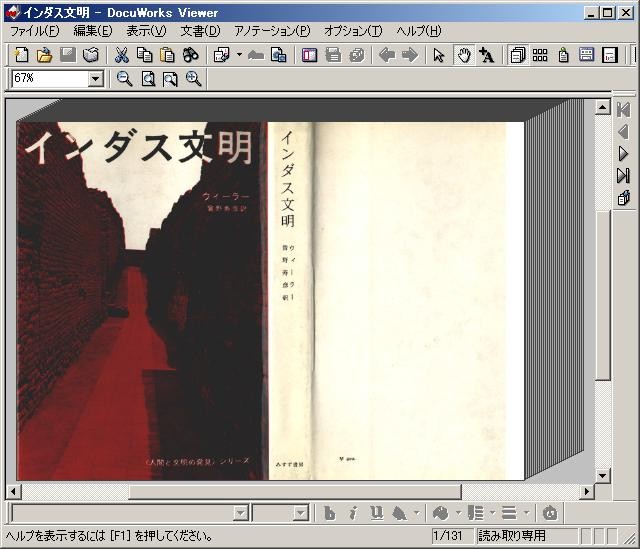Viewport: 640px width, 549px height.
Task: Open the オプション(T) menu
Action: (x=353, y=31)
